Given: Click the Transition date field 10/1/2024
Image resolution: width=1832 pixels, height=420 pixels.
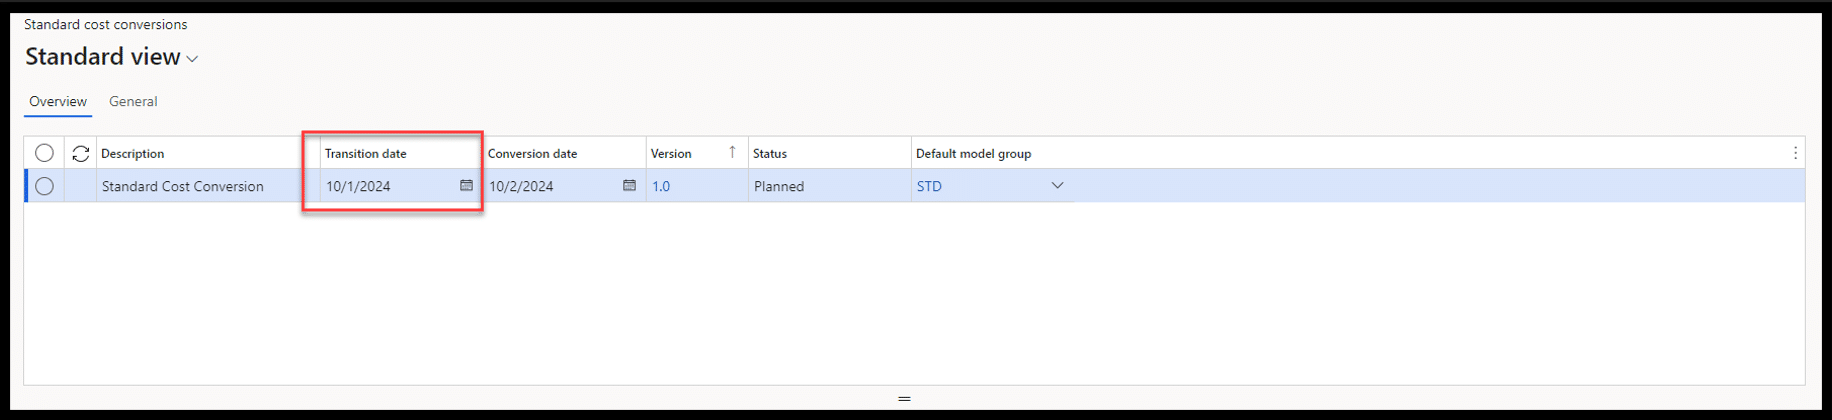Looking at the screenshot, I should [x=385, y=186].
